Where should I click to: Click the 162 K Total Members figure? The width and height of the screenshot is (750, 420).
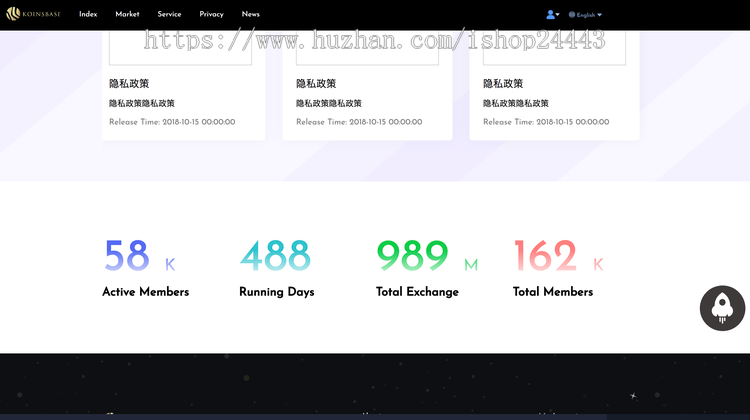pos(558,256)
